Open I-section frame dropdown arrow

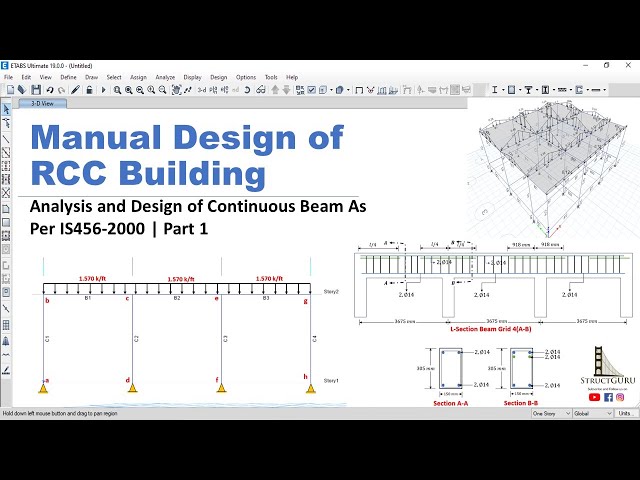(x=503, y=90)
